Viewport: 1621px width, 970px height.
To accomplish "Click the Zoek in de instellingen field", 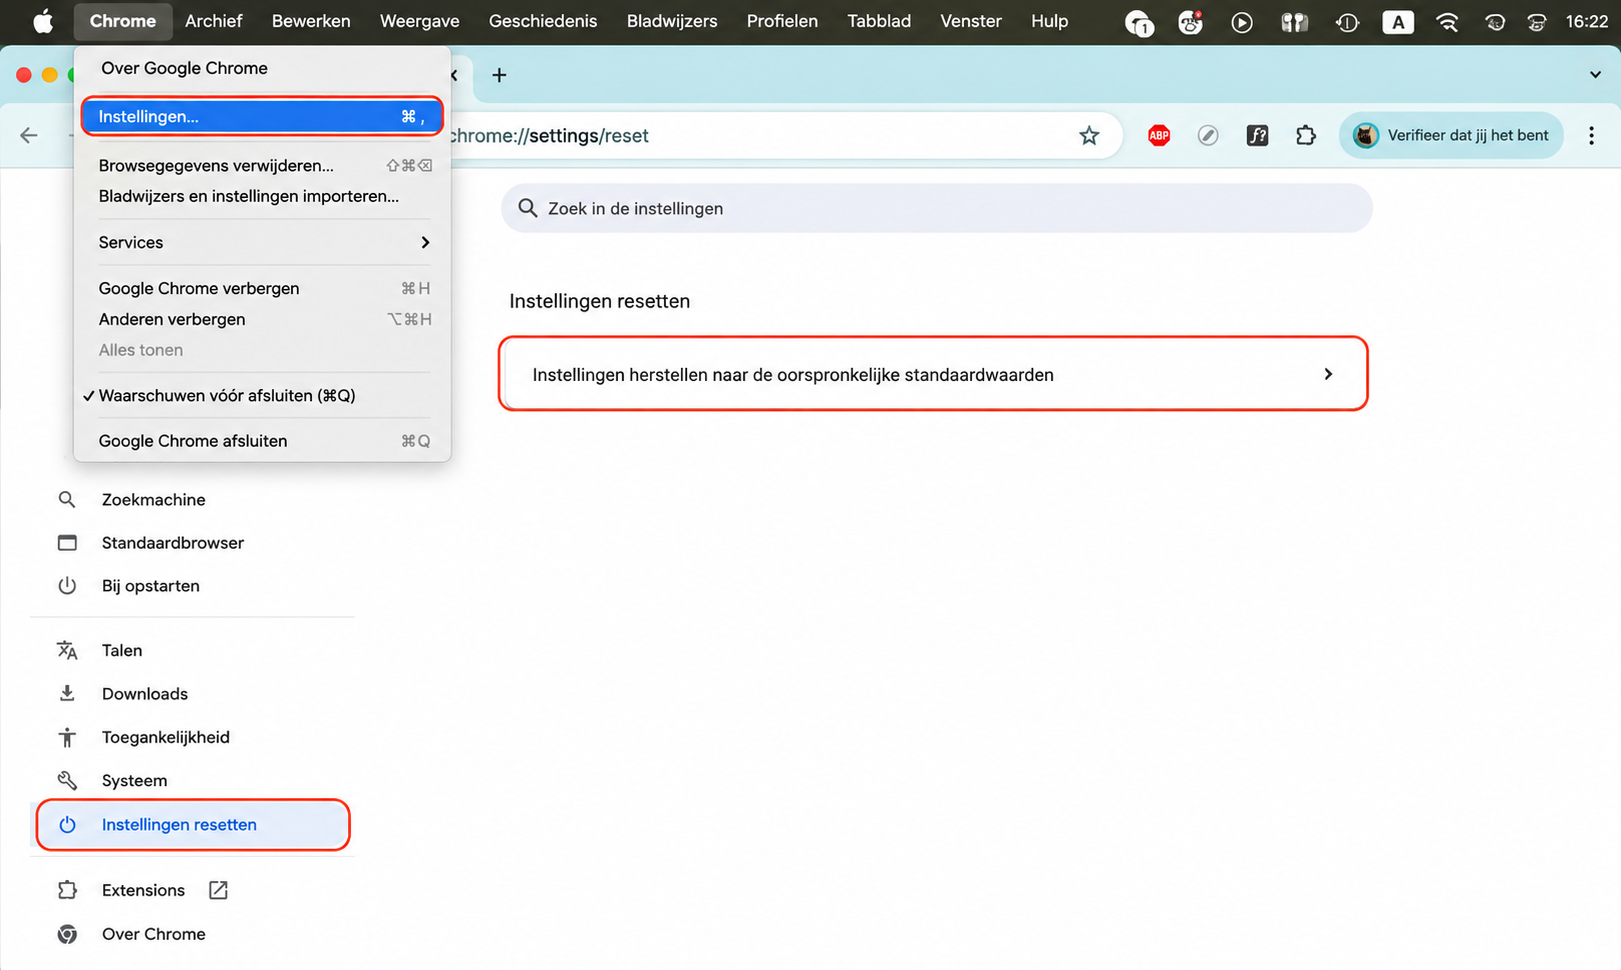I will pyautogui.click(x=936, y=208).
